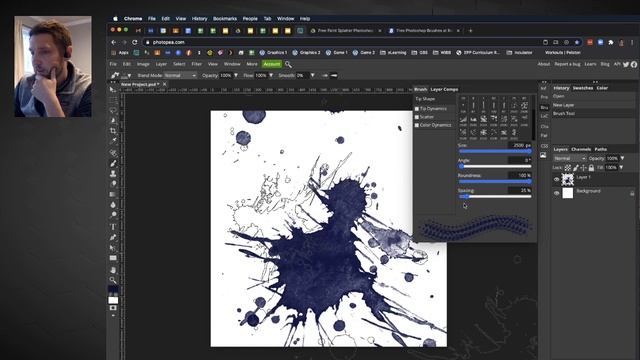The height and width of the screenshot is (360, 640).
Task: Open the LaC side panel icon
Action: (544, 116)
